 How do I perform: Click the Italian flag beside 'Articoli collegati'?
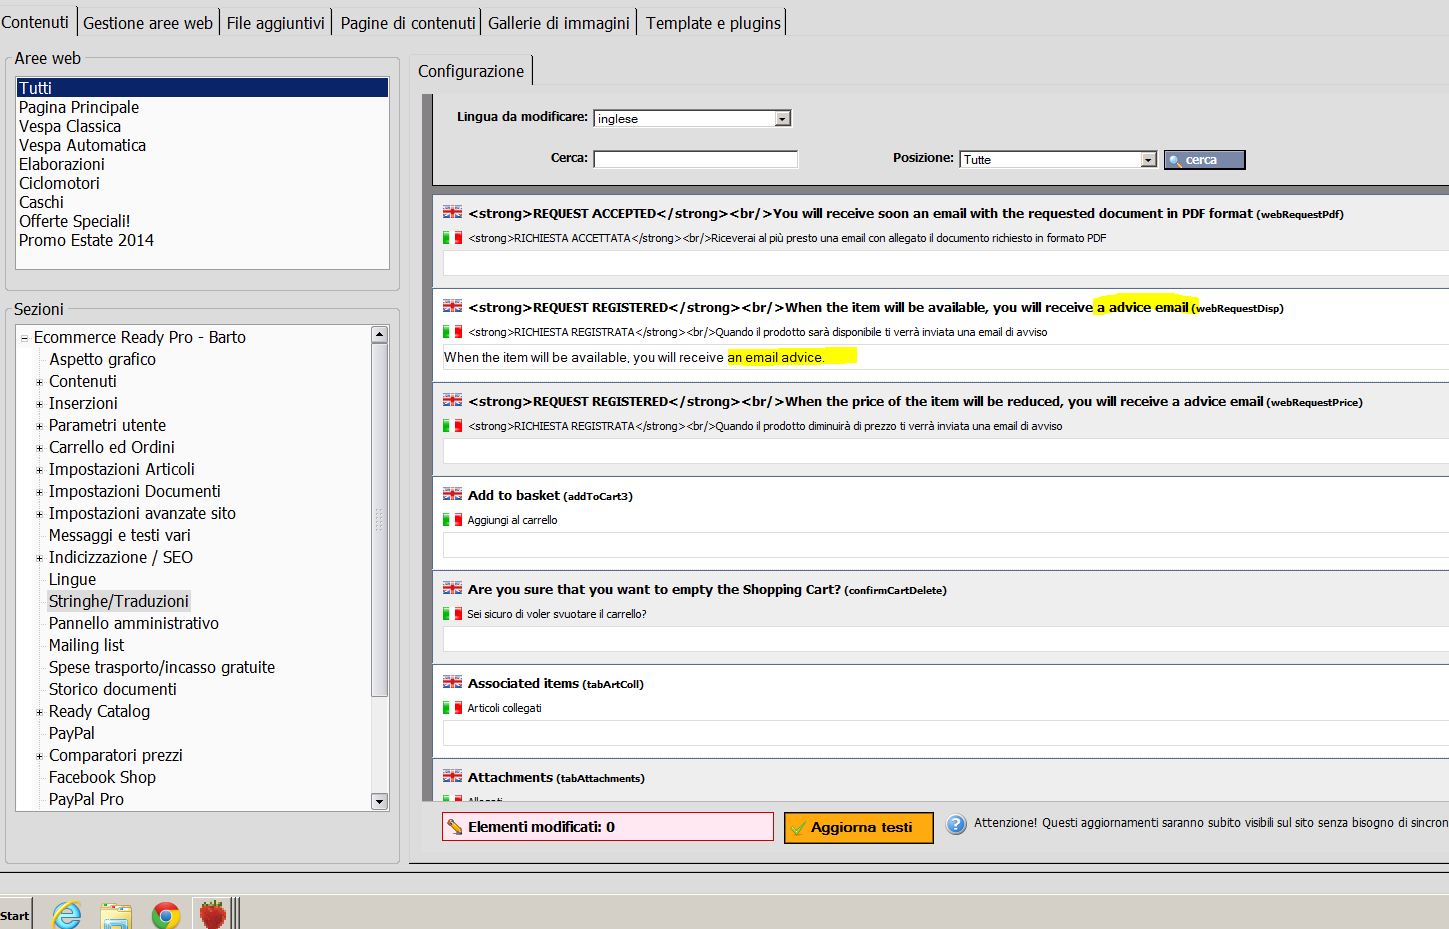pyautogui.click(x=453, y=708)
